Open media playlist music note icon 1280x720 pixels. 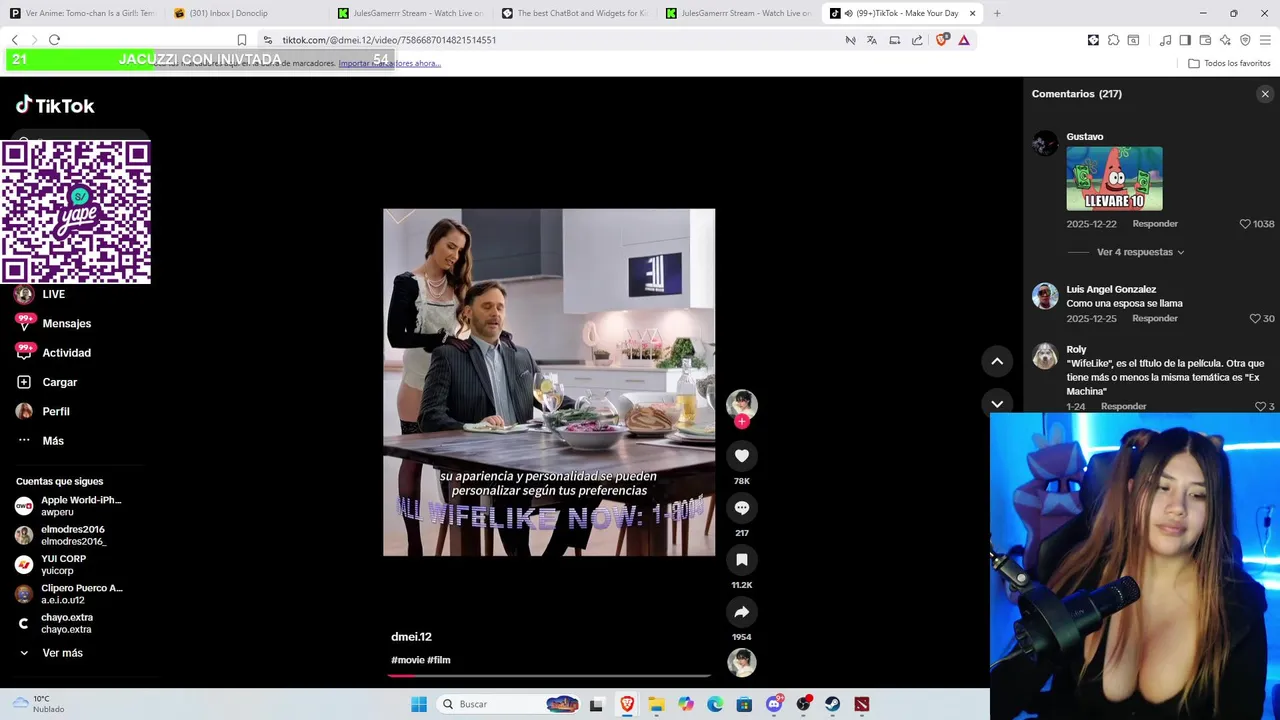1165,40
